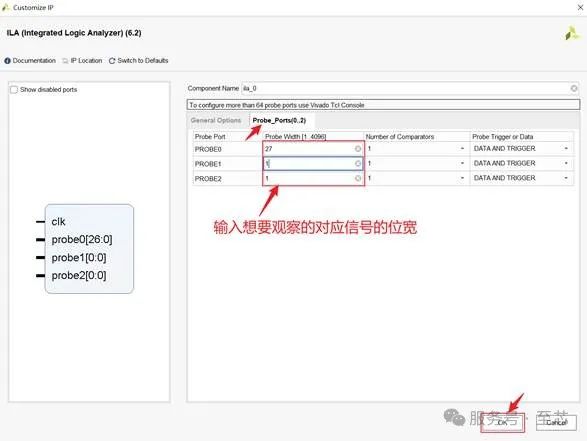The width and height of the screenshot is (587, 441).
Task: Clear the PROBE0 width using its clear icon
Action: point(358,149)
